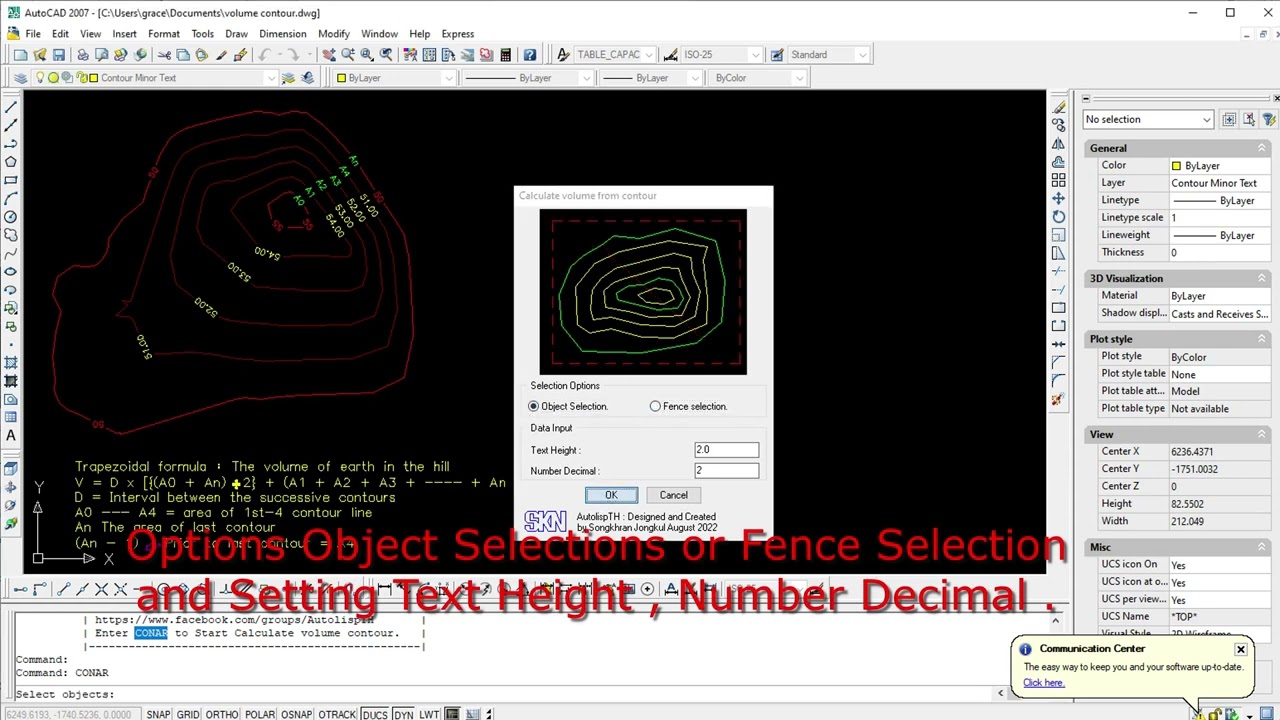Select the Move modify tool
This screenshot has height=720, width=1280.
pos(1058,198)
